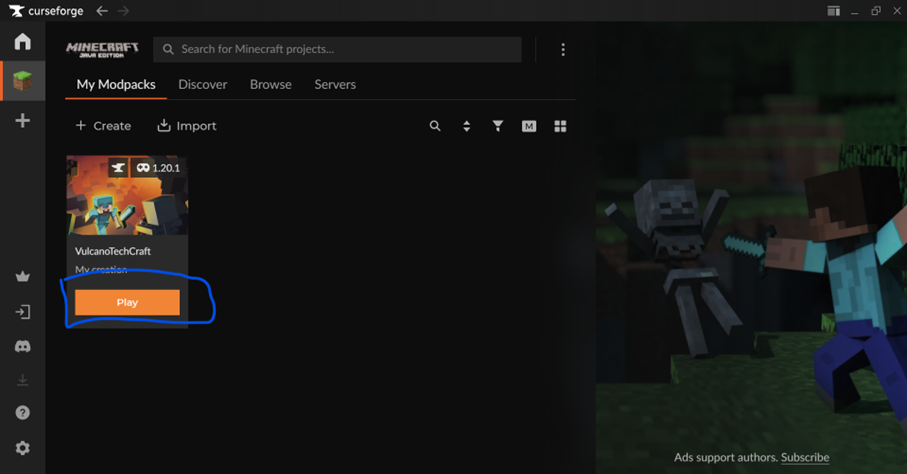Click Play on VulcanoTechCraft

coord(127,303)
